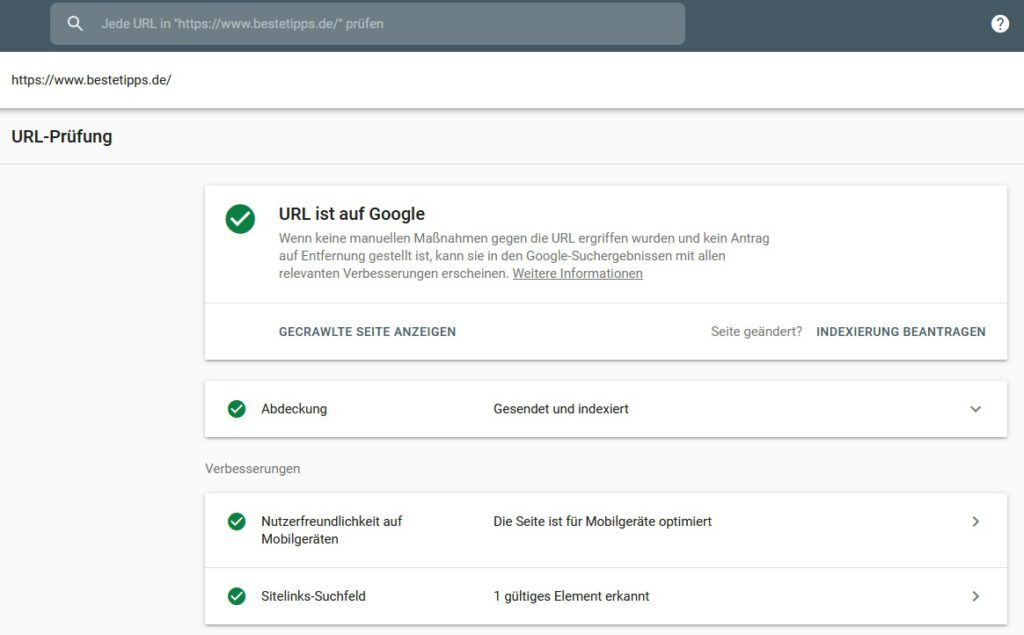
Task: Click the search magnifier icon
Action: (x=75, y=23)
